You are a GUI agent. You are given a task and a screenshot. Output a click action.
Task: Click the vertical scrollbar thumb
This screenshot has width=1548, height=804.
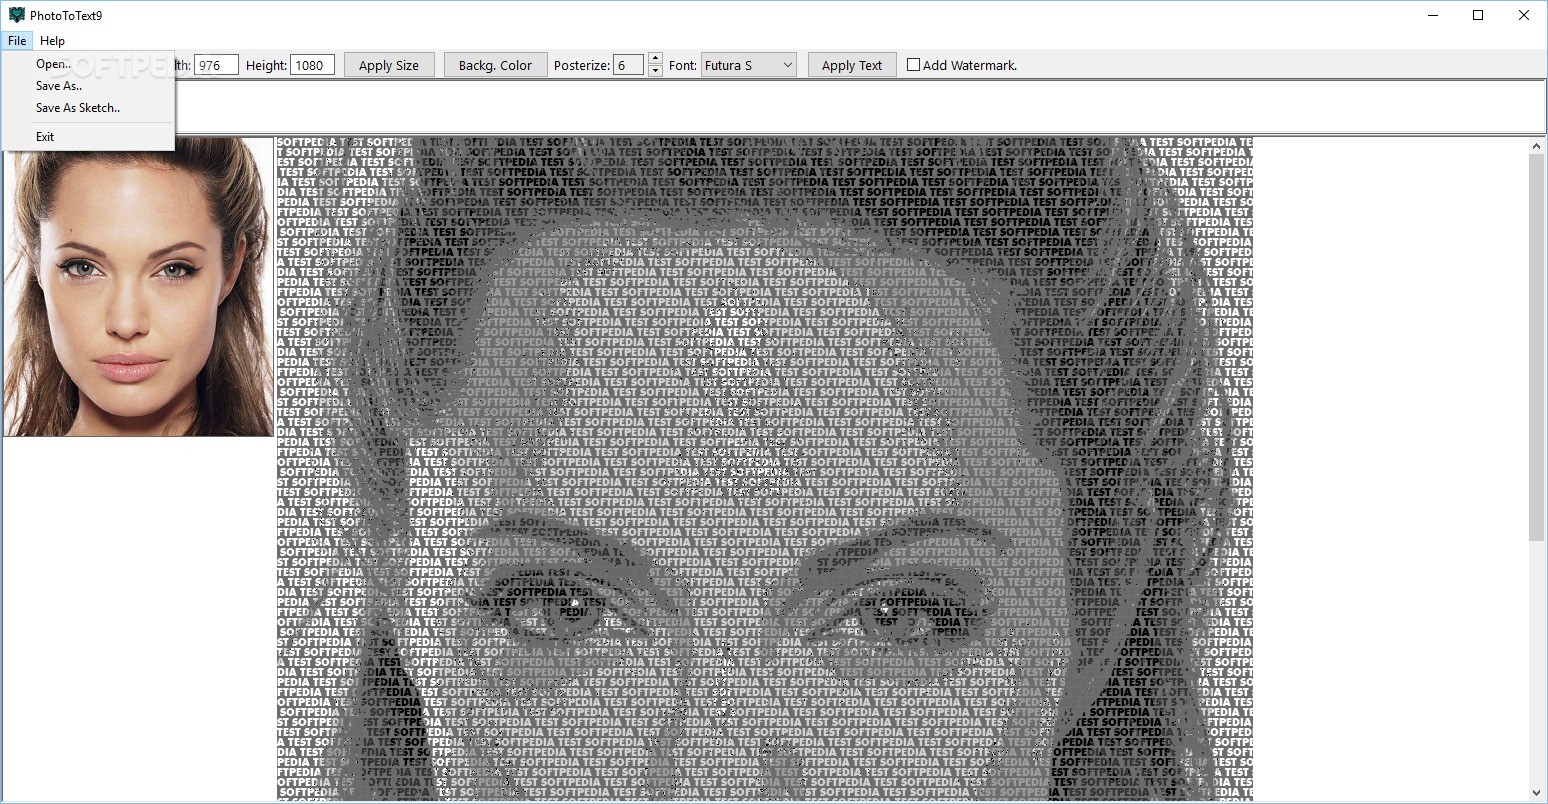click(x=1537, y=347)
